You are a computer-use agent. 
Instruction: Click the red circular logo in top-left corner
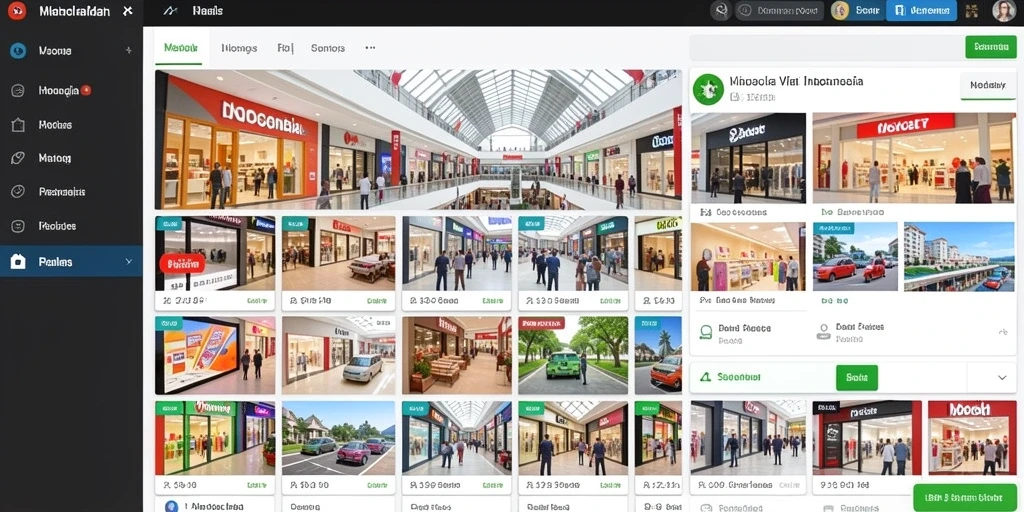point(17,10)
